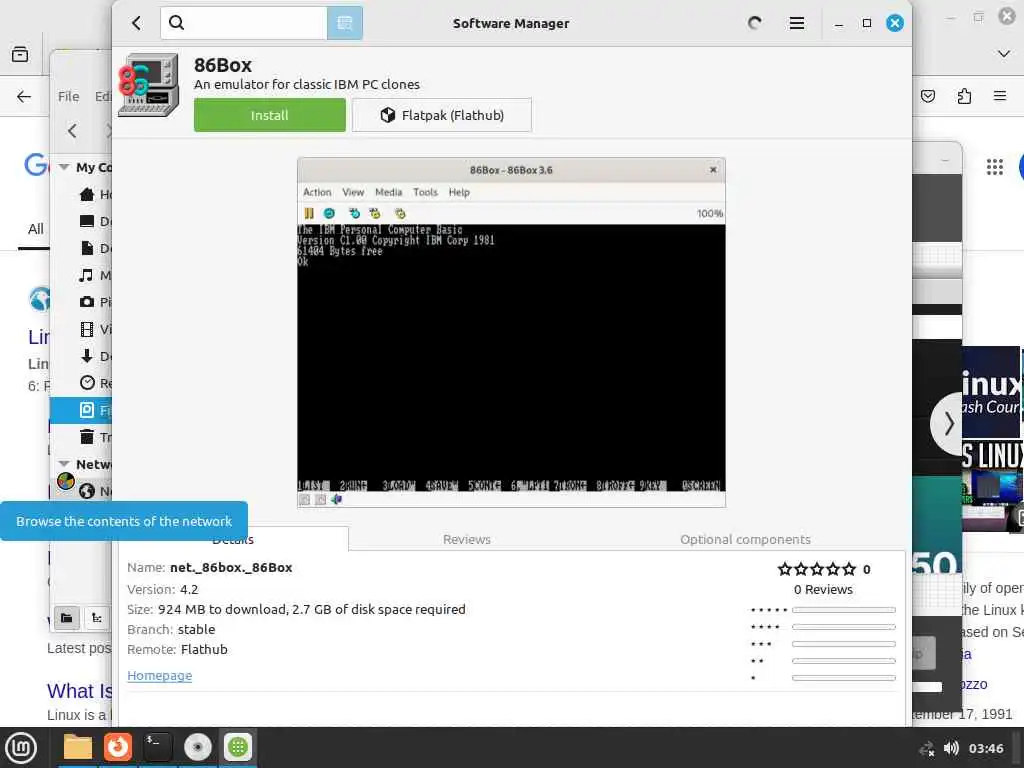1024x768 pixels.
Task: Go back in the file manager window
Action: click(72, 131)
